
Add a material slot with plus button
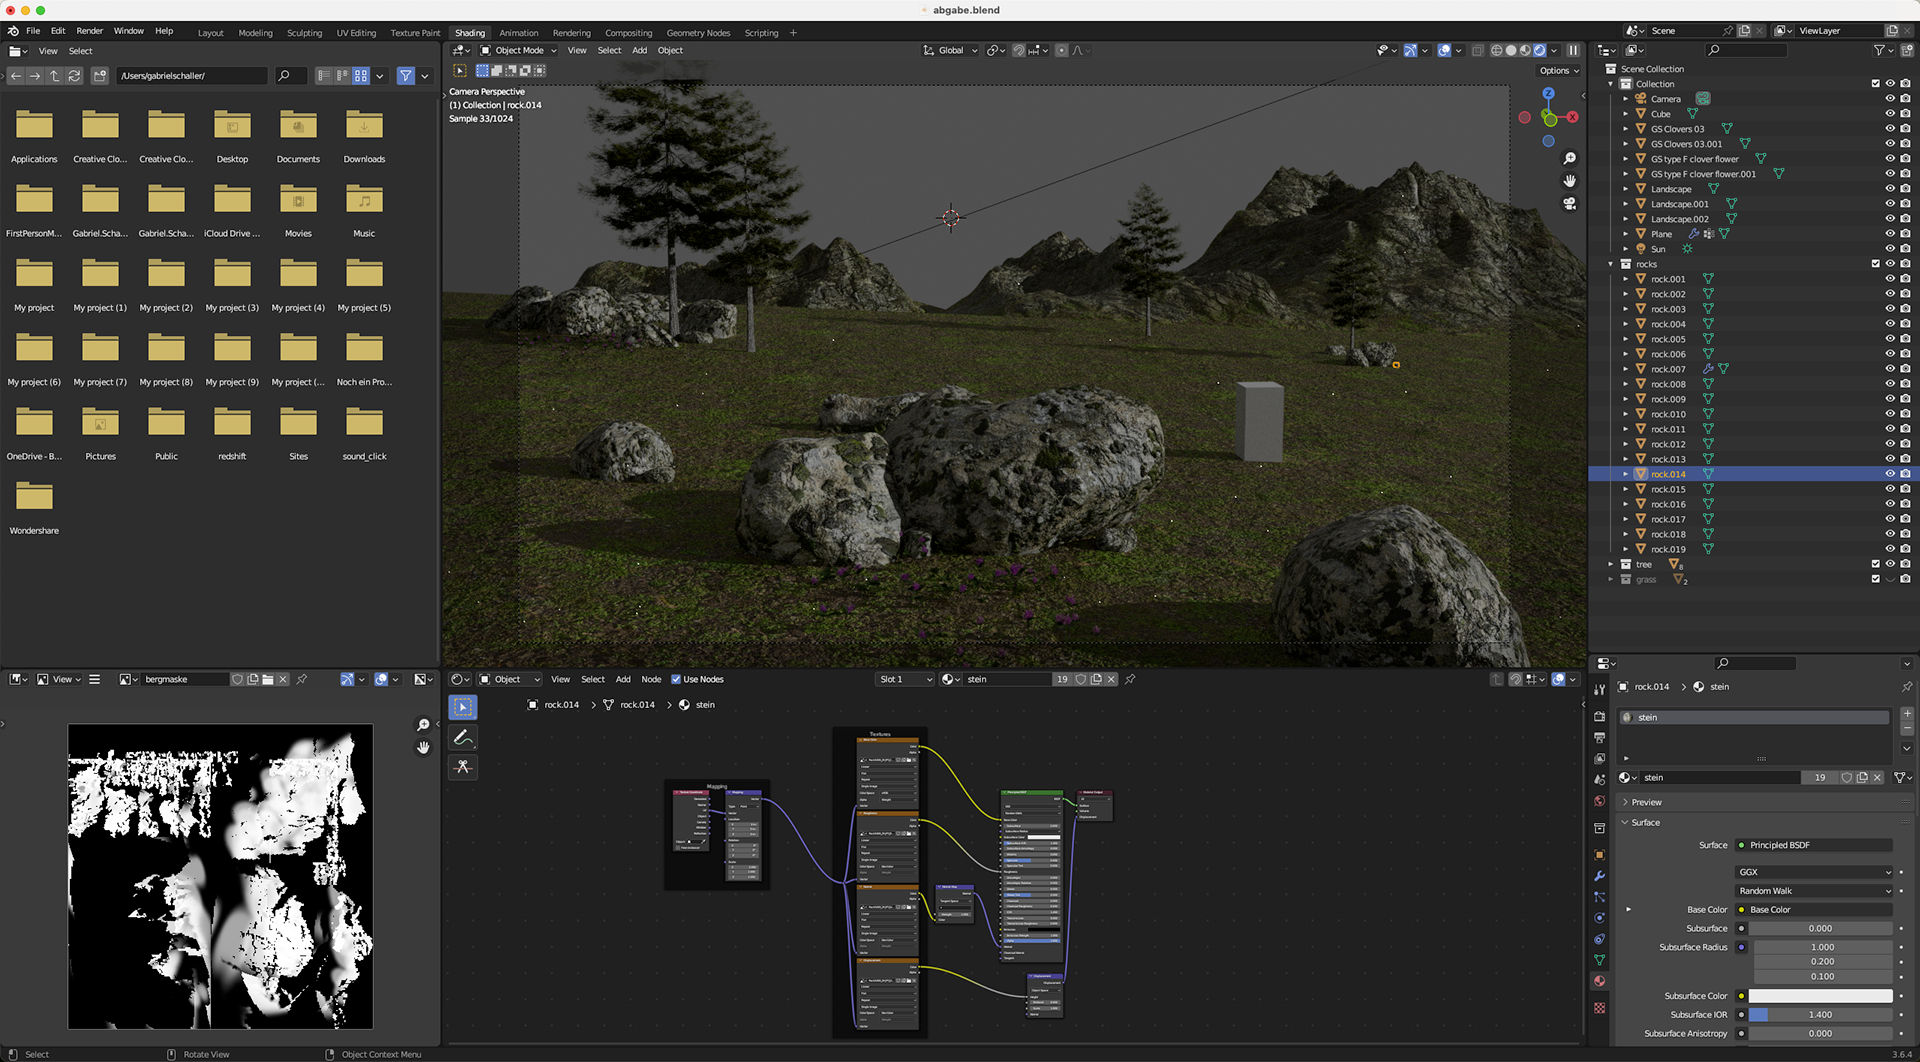point(1907,714)
